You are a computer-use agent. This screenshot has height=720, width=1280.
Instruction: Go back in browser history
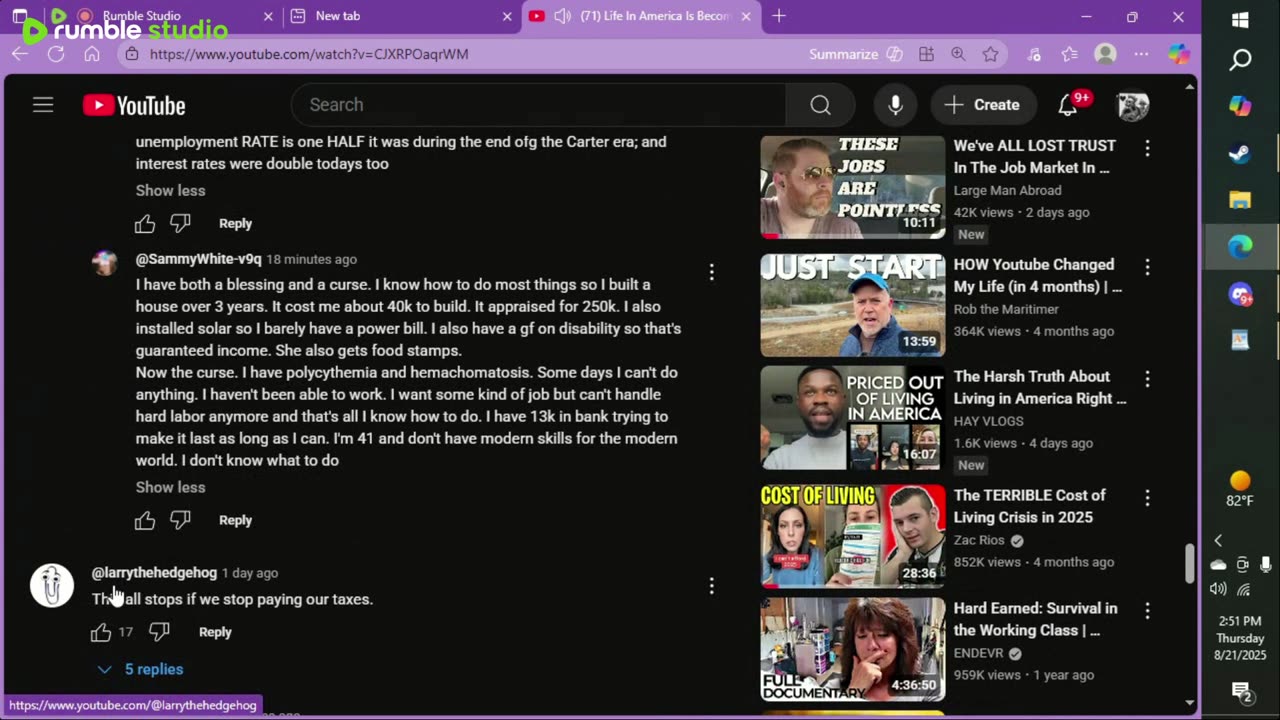(x=20, y=54)
